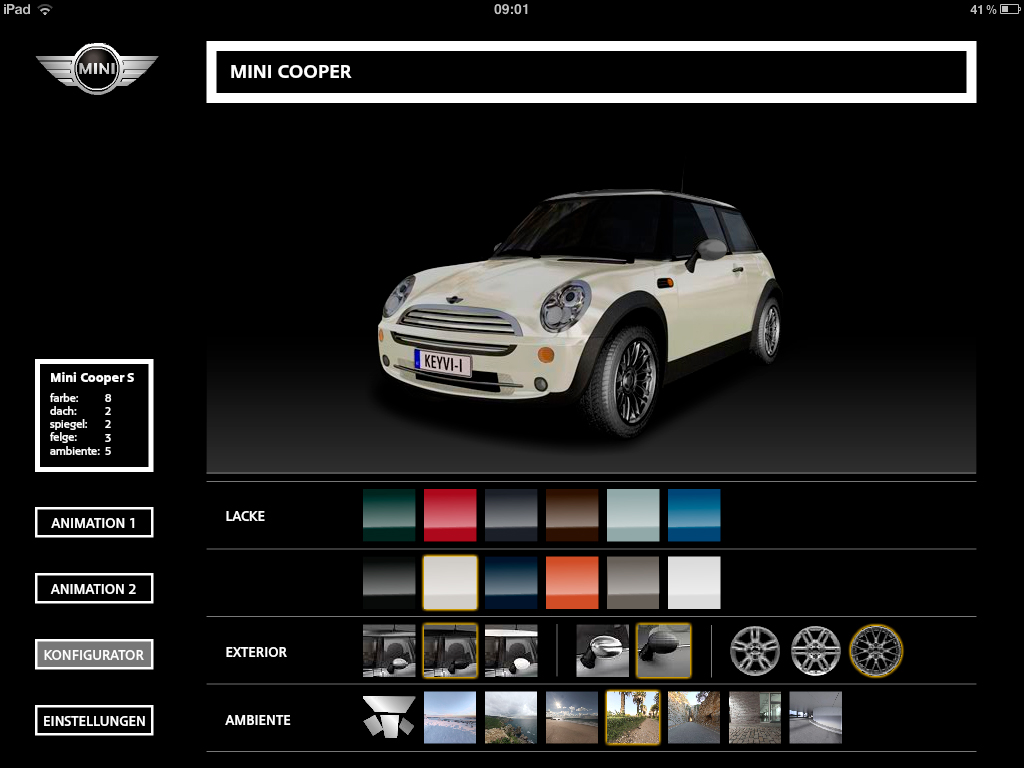Viewport: 1024px width, 768px height.
Task: Switch to the Konfigurator section
Action: tap(94, 654)
